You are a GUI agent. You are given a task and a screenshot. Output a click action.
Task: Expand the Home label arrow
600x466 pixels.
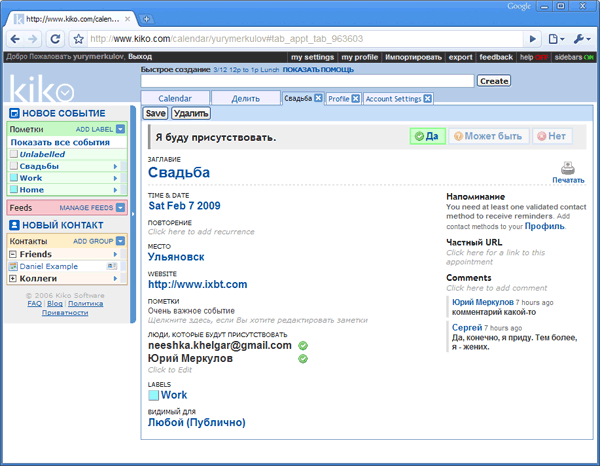[x=115, y=190]
